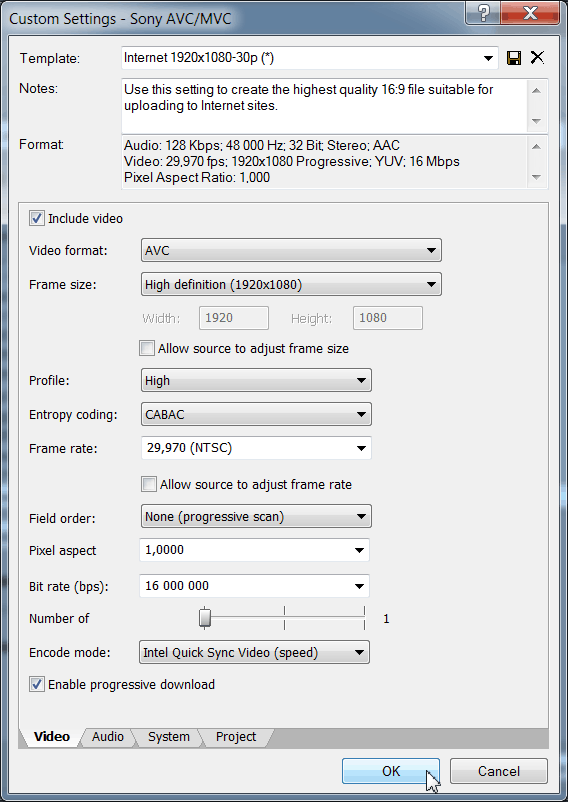
Task: Expand the Frame size dropdown
Action: pos(291,284)
